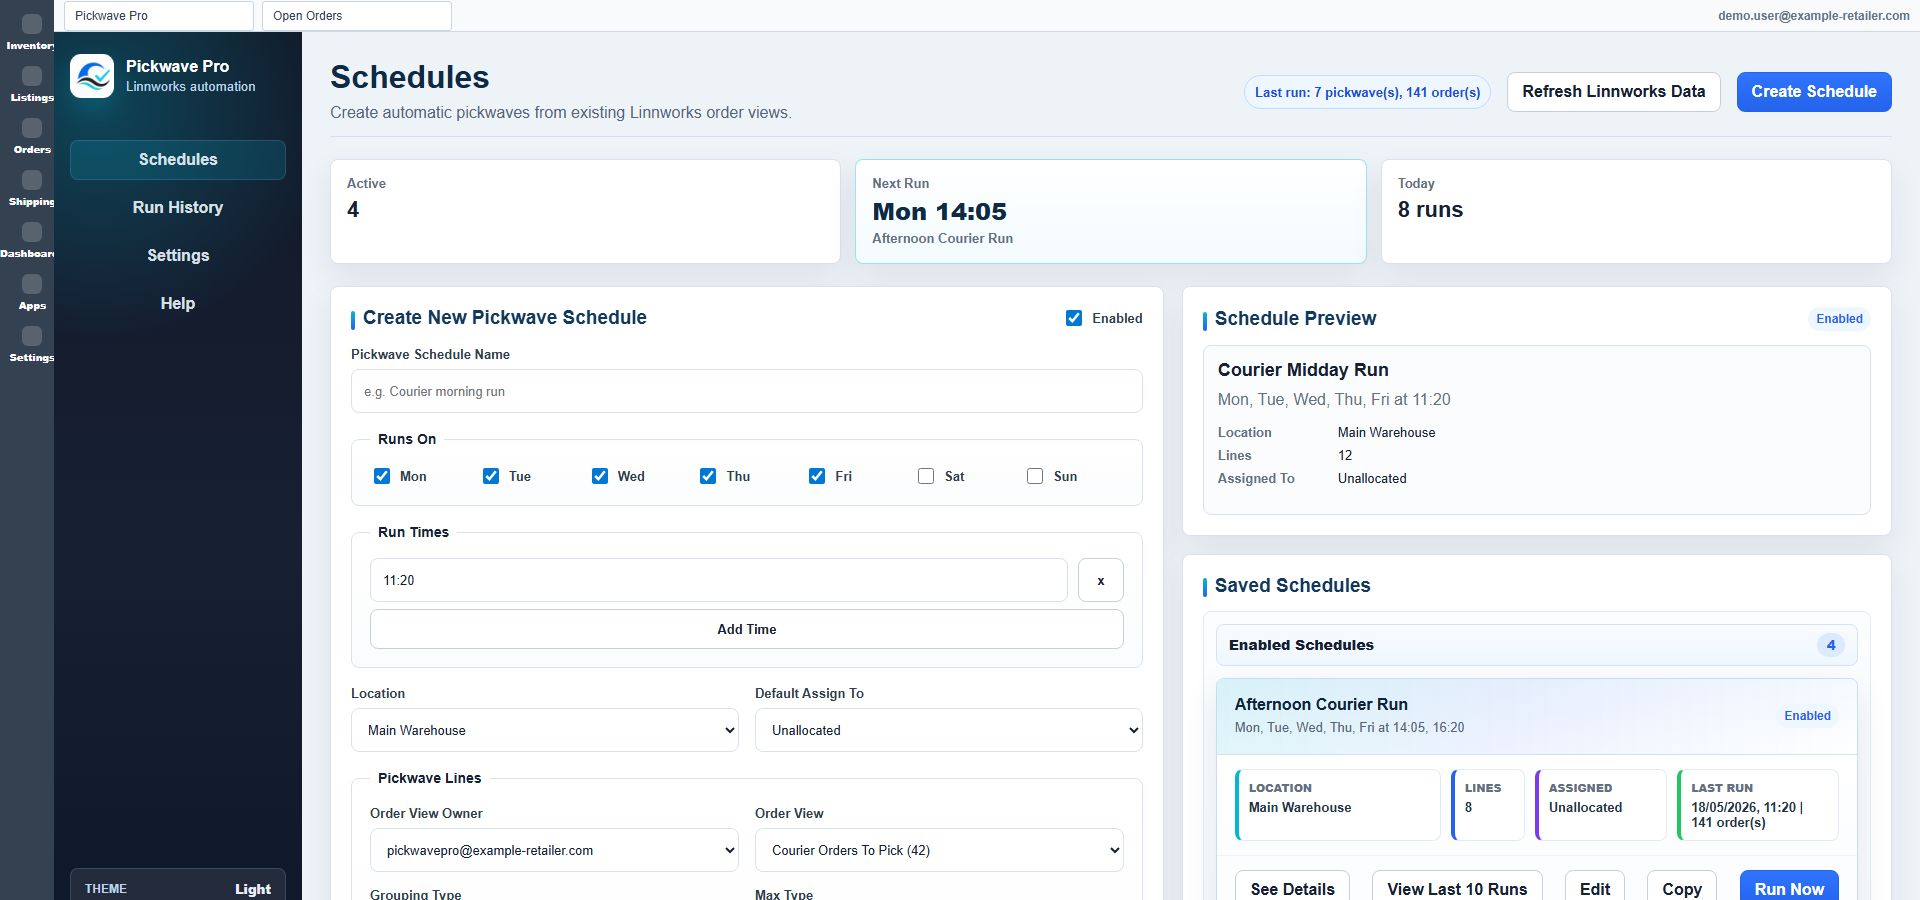Select Schedules in the sidebar menu

178,160
